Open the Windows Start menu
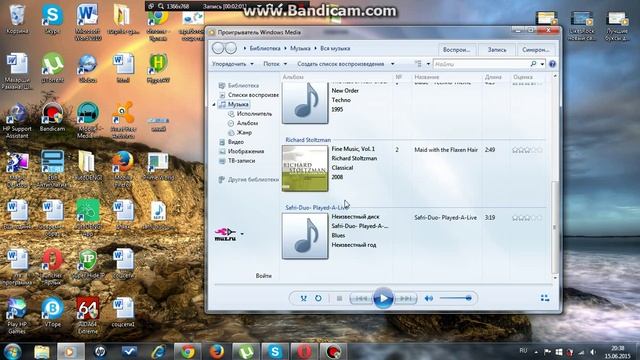Screen dimensions: 640x360 coord(12,351)
